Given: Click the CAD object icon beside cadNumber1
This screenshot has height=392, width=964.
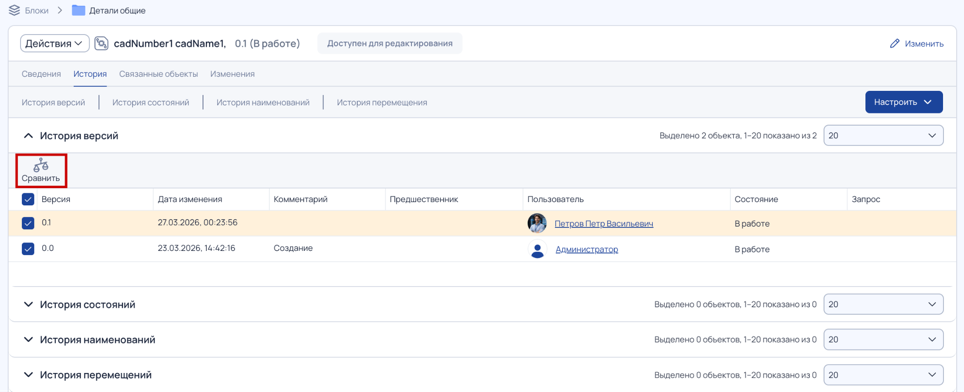Looking at the screenshot, I should pyautogui.click(x=101, y=44).
